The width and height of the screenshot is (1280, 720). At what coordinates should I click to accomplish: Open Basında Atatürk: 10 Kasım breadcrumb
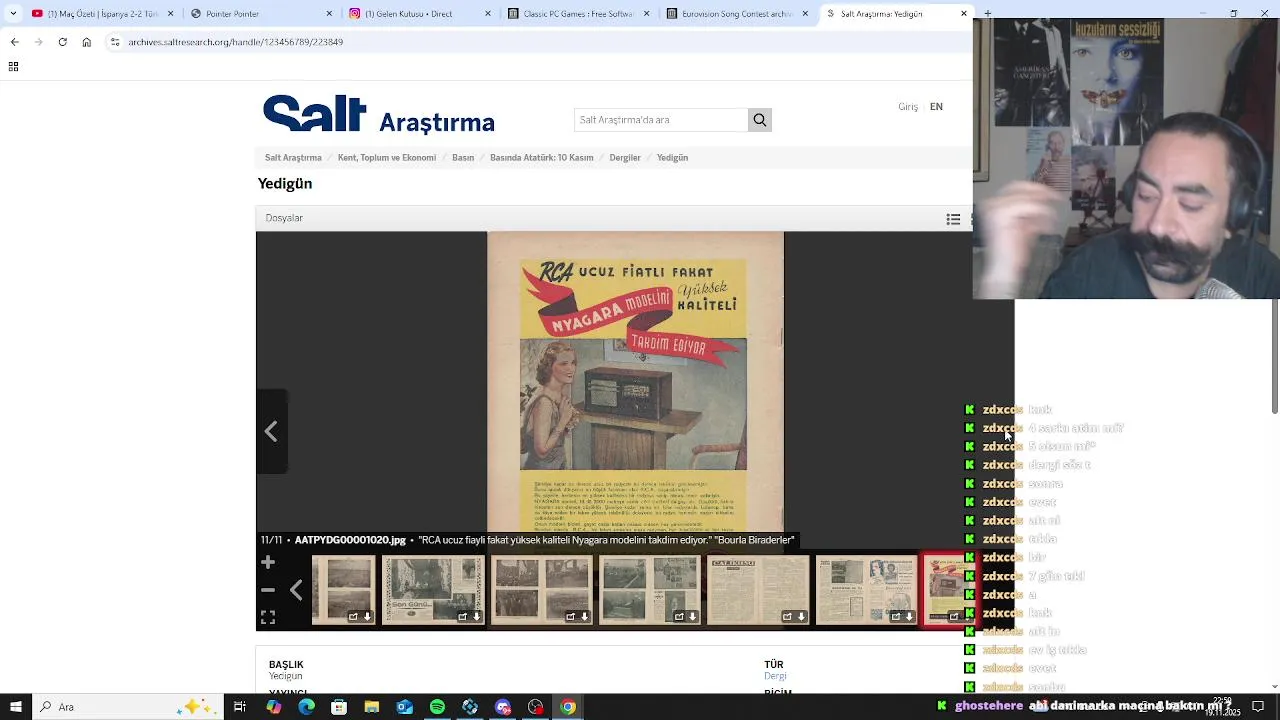click(541, 158)
